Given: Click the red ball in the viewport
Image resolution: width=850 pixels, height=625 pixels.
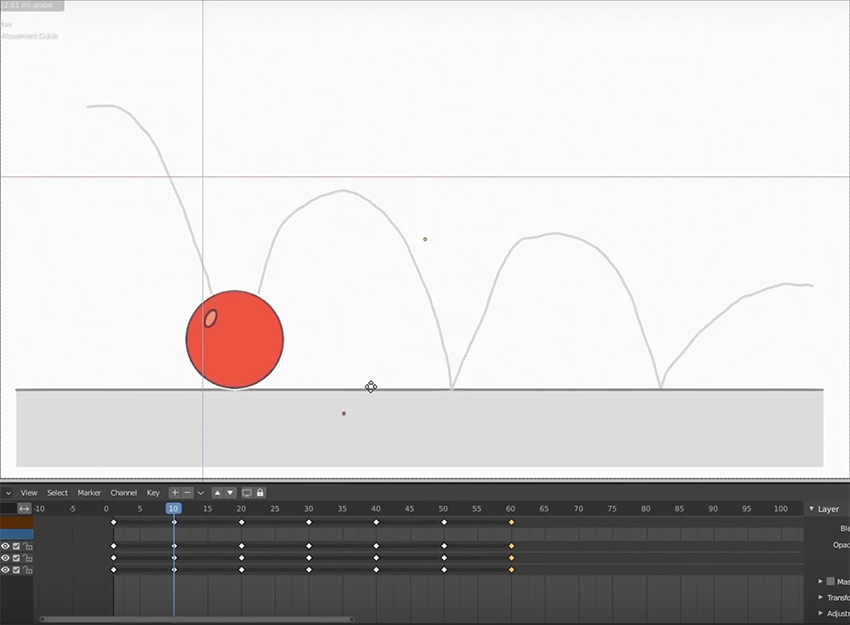Looking at the screenshot, I should pyautogui.click(x=235, y=339).
